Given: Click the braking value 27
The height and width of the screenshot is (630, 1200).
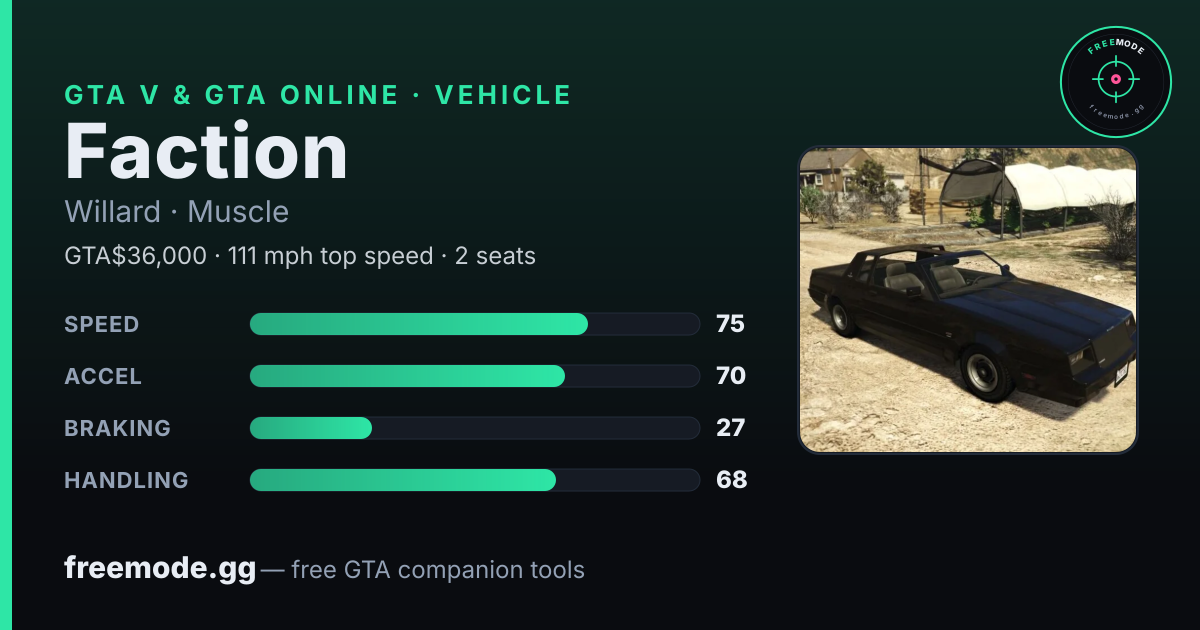Looking at the screenshot, I should click(x=731, y=428).
